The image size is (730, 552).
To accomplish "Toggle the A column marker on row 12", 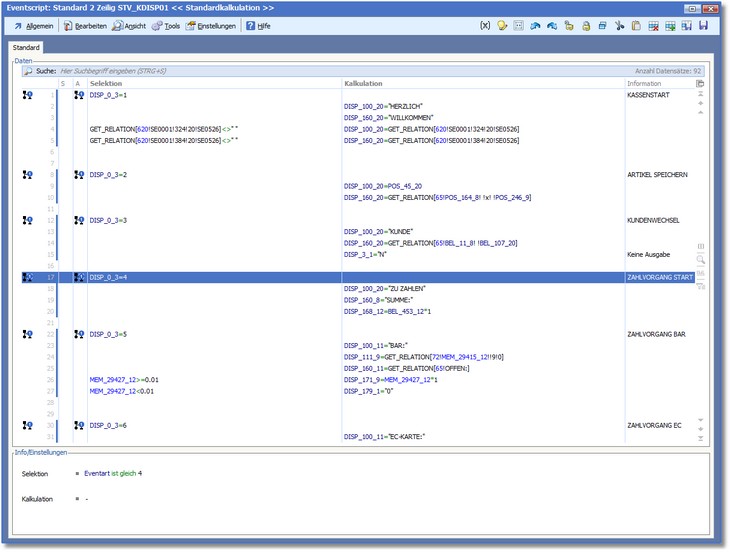I will click(78, 220).
